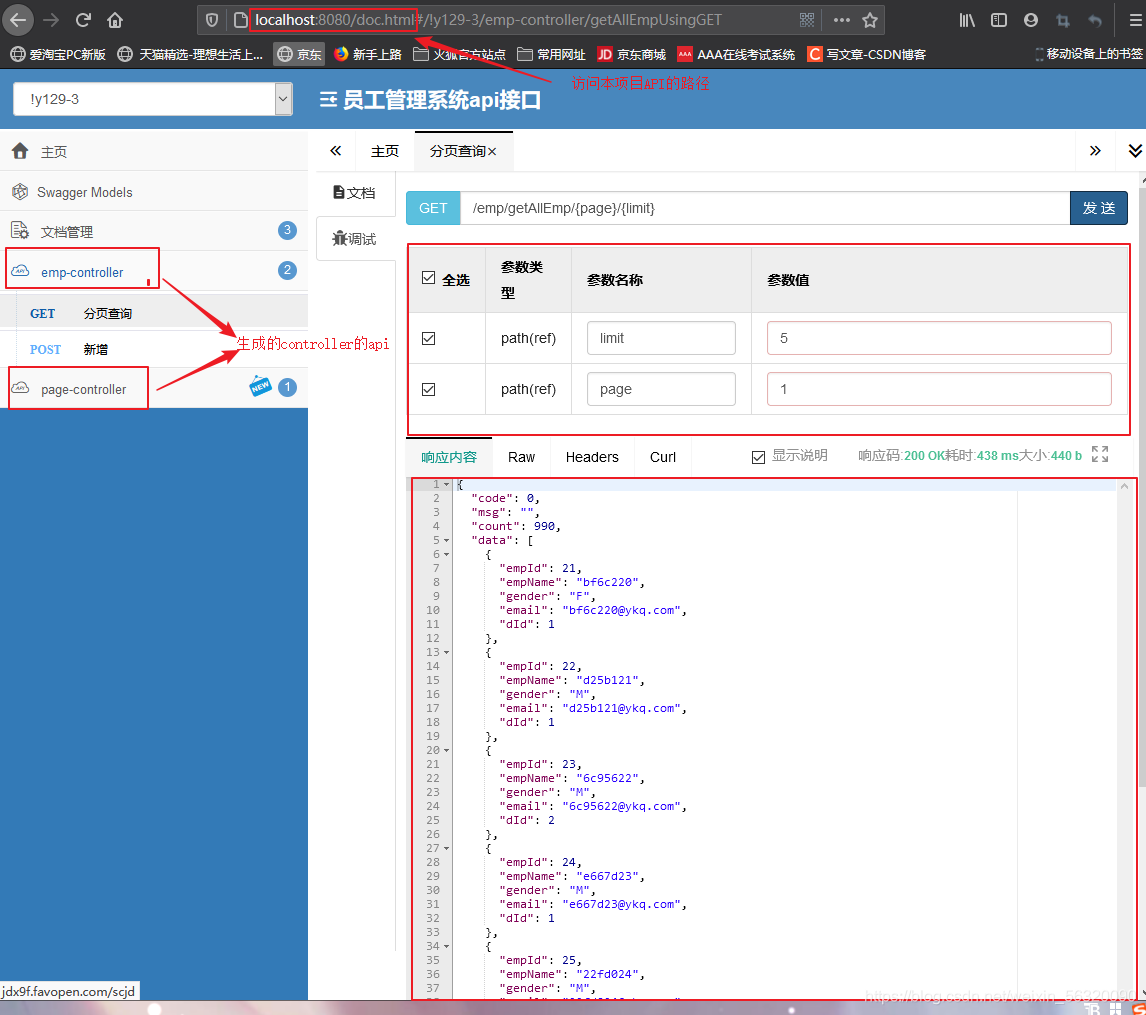Switch to the Curl response tab
The height and width of the screenshot is (1015, 1146).
click(663, 457)
